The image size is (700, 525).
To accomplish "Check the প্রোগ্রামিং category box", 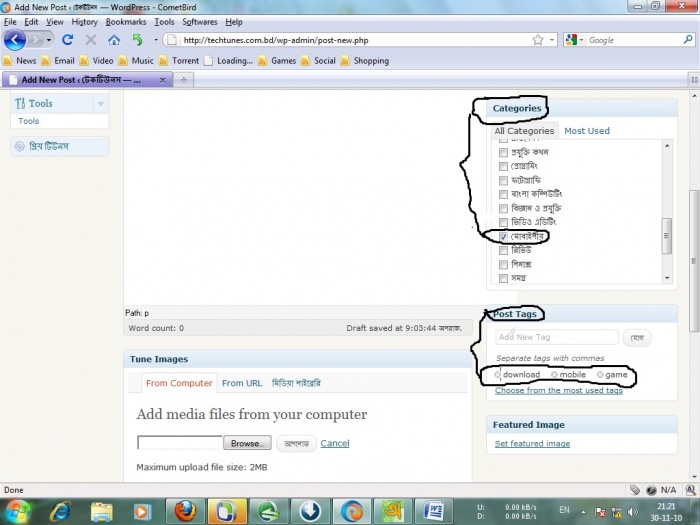I will coord(503,167).
